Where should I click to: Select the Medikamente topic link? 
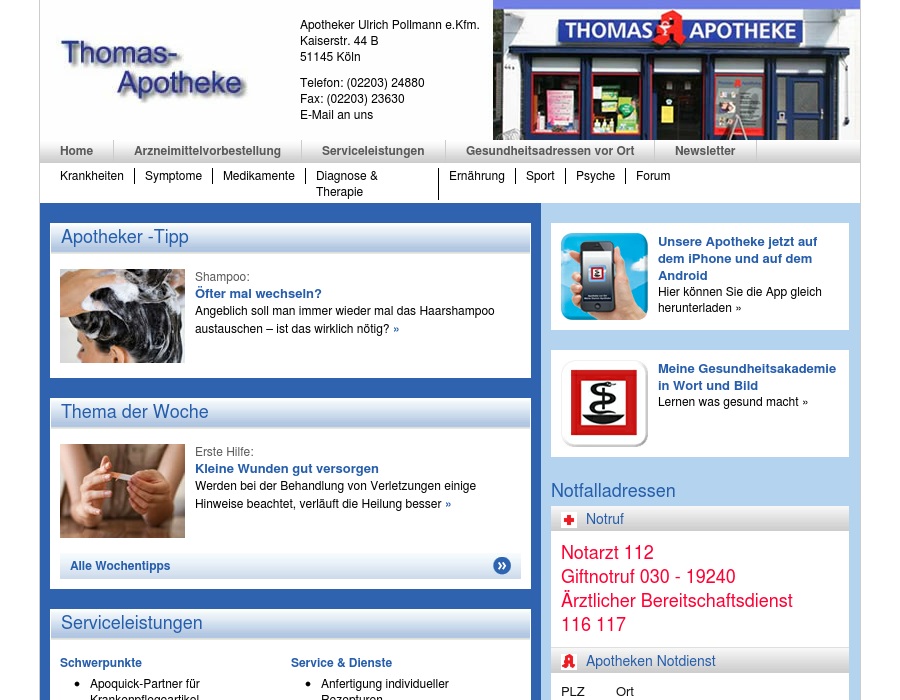click(x=259, y=176)
